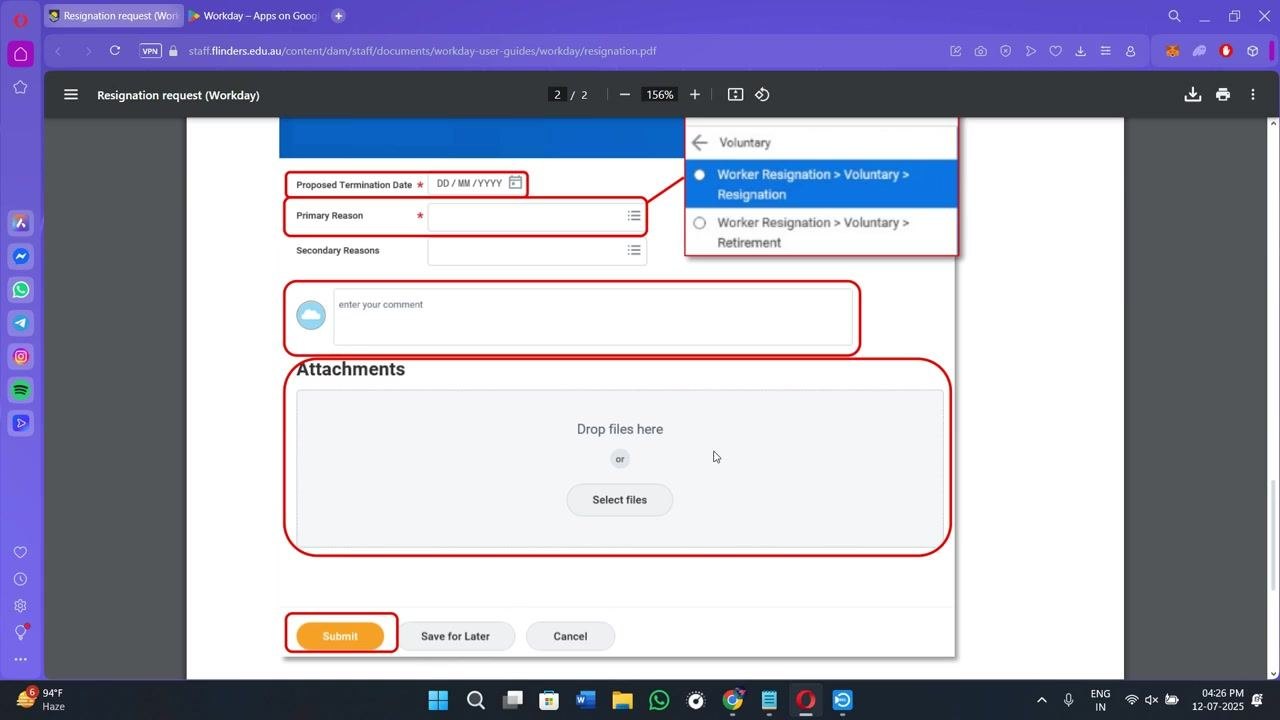Toggle the VPN badge in address bar
The width and height of the screenshot is (1280, 720).
[x=150, y=51]
